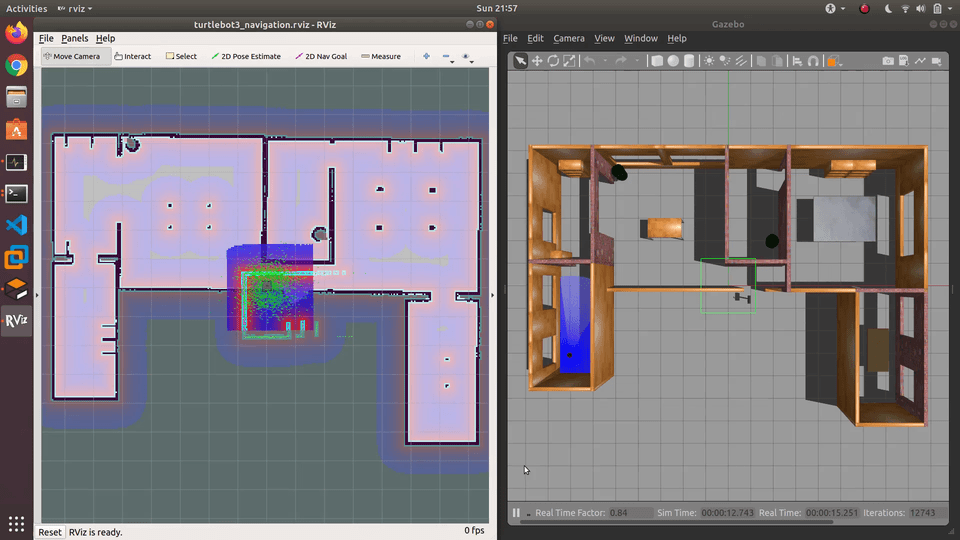Take a screenshot with the camera icon

click(x=888, y=61)
